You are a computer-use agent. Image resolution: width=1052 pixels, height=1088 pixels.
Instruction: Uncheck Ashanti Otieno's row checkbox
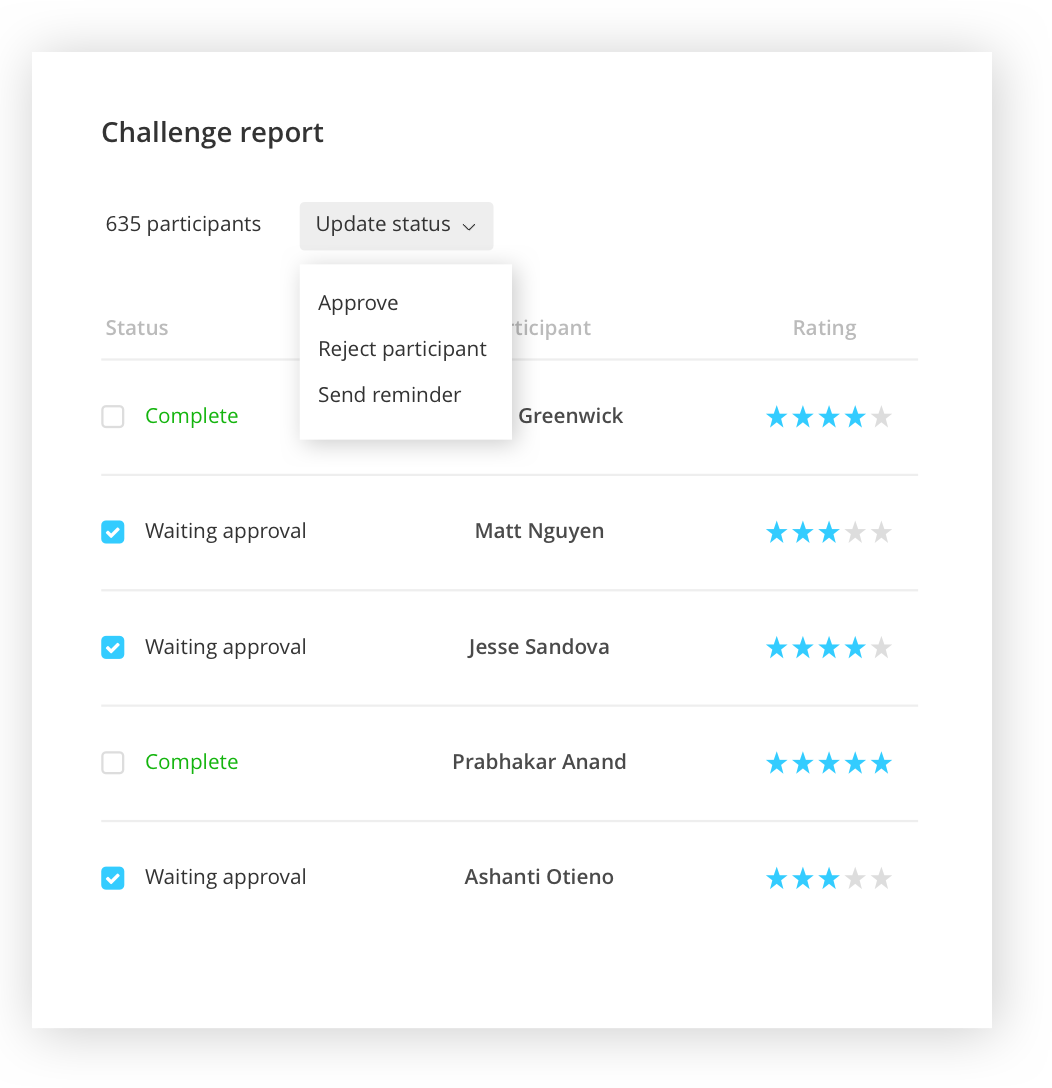pyautogui.click(x=113, y=878)
